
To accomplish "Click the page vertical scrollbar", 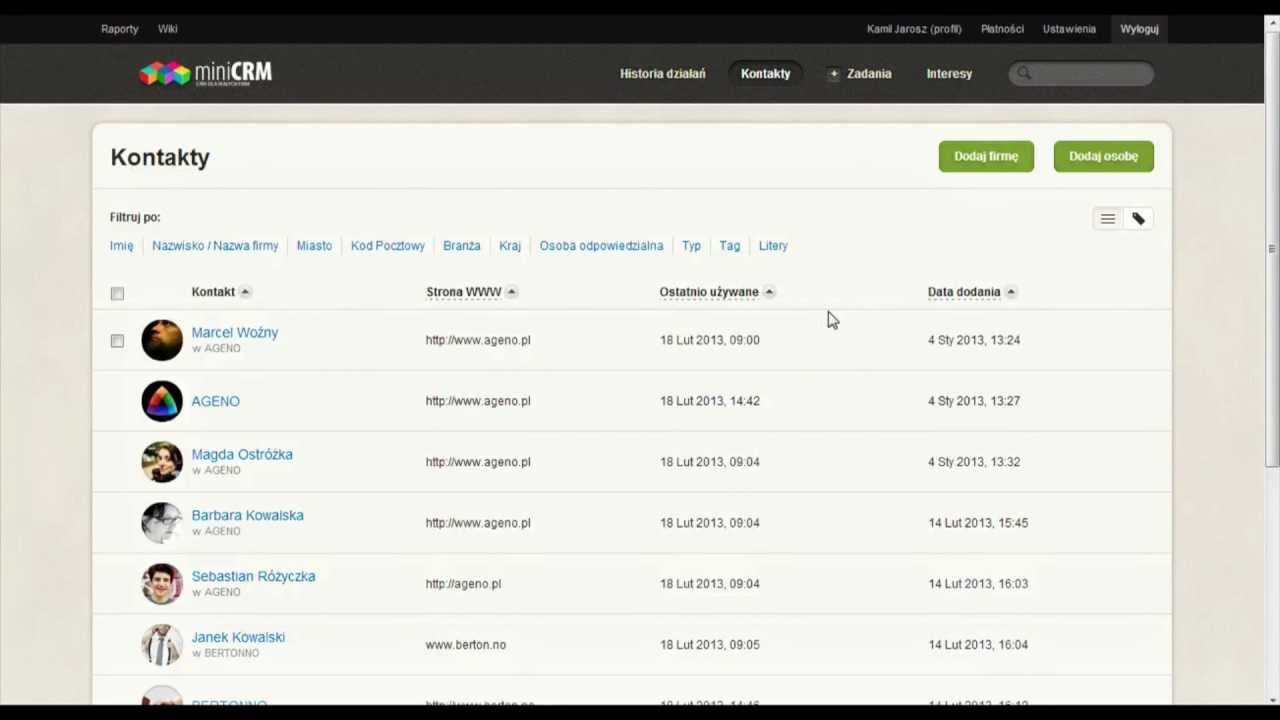I will click(x=1272, y=250).
